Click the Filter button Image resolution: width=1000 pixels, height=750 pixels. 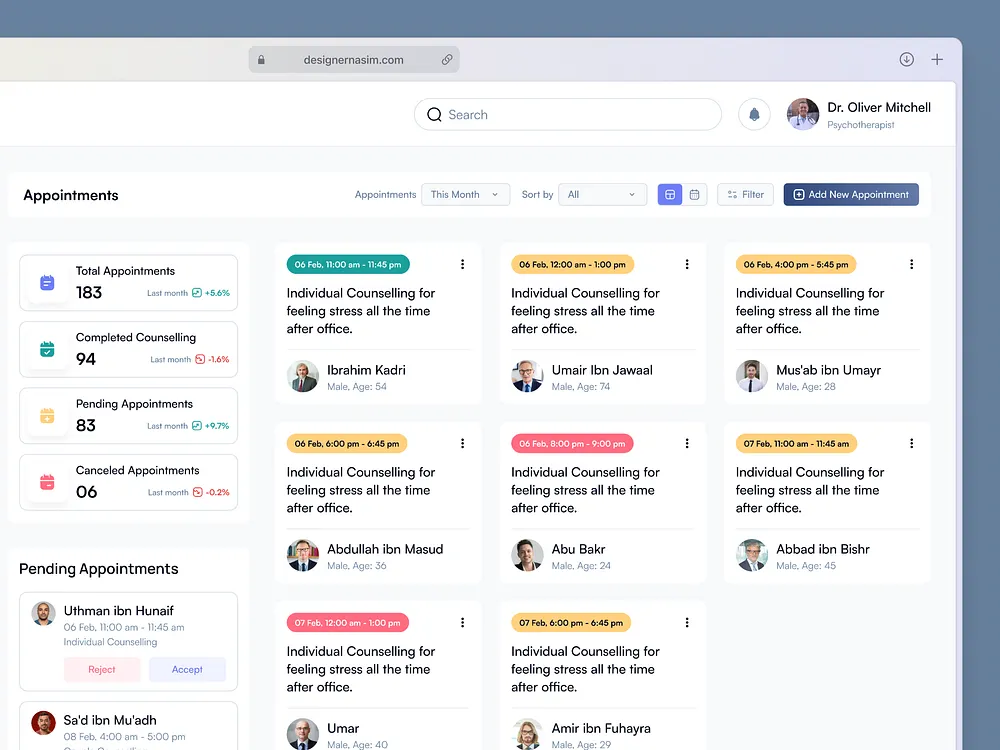click(746, 195)
